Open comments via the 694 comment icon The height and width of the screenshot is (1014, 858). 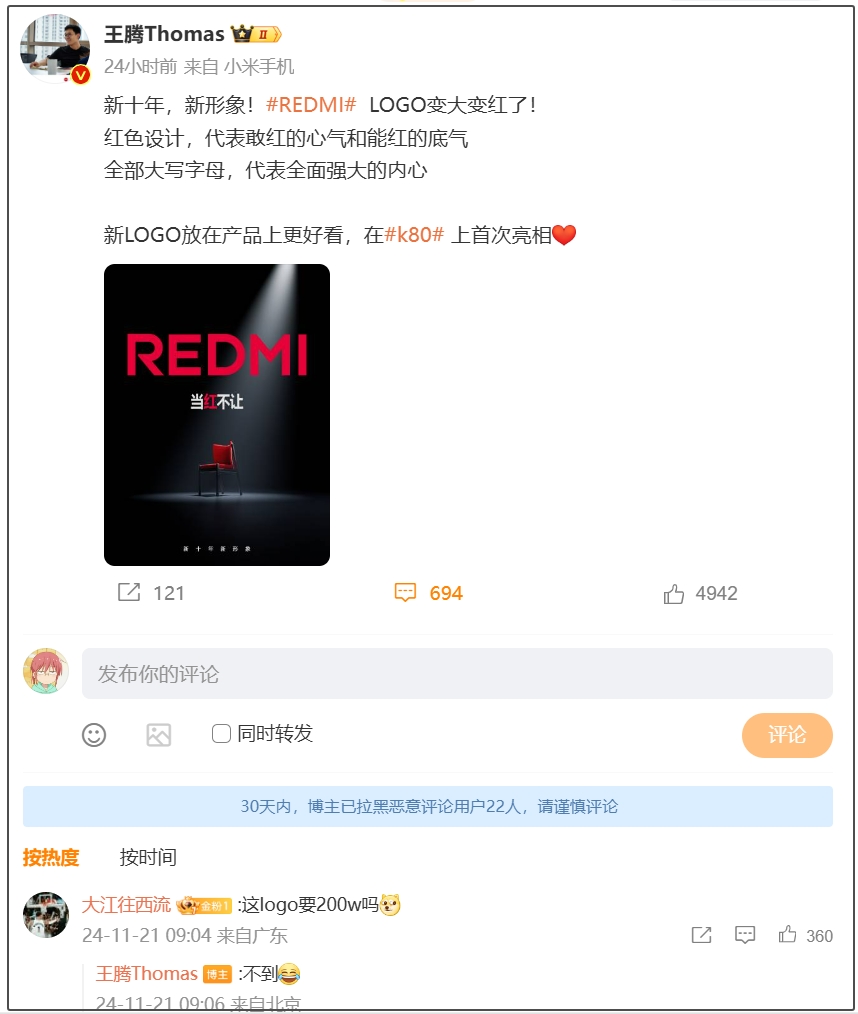[405, 592]
